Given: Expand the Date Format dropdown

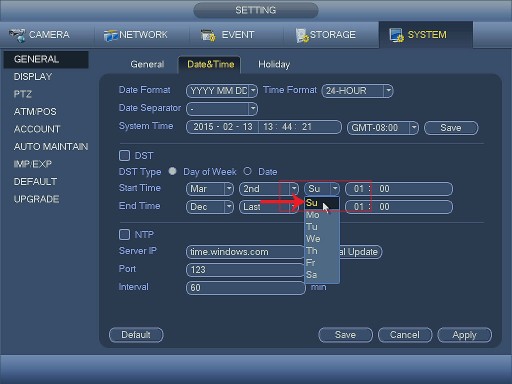Looking at the screenshot, I should (222, 91).
